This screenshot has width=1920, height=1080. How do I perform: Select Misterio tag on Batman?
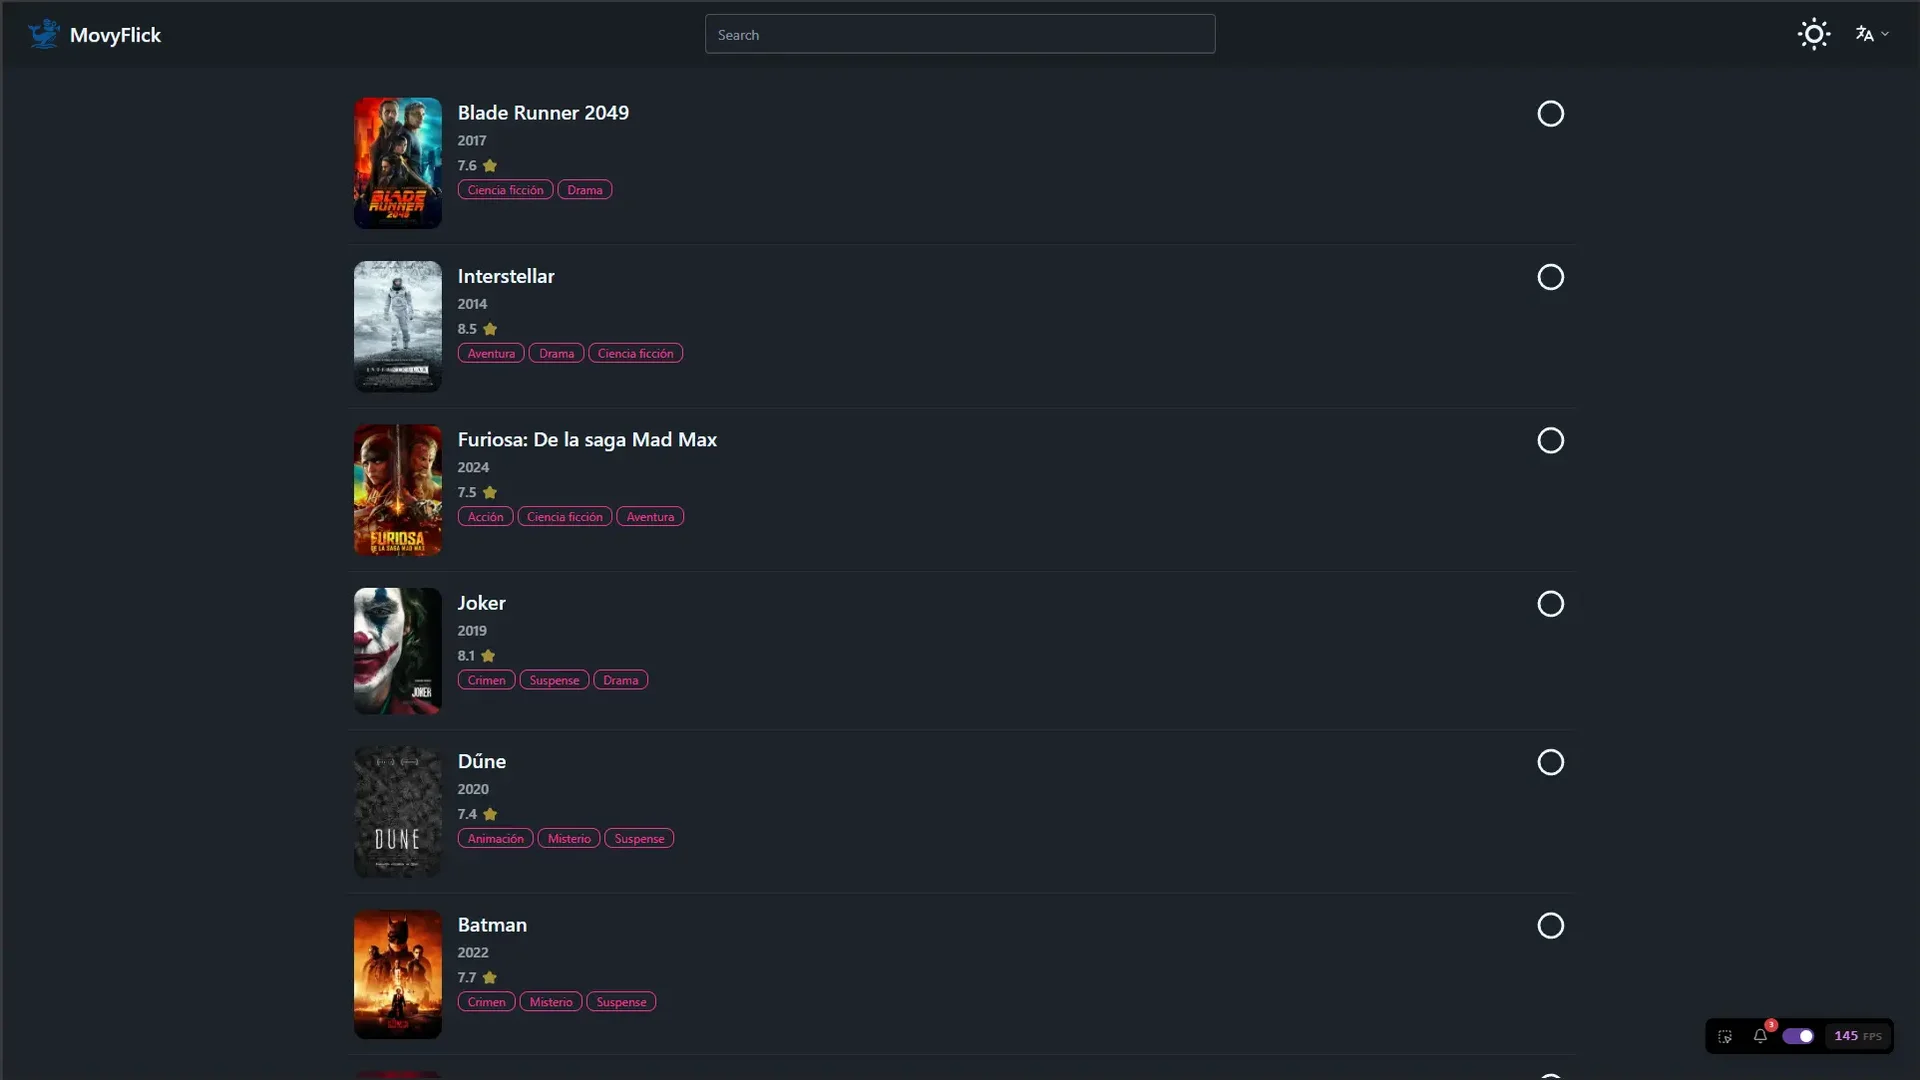(551, 1002)
